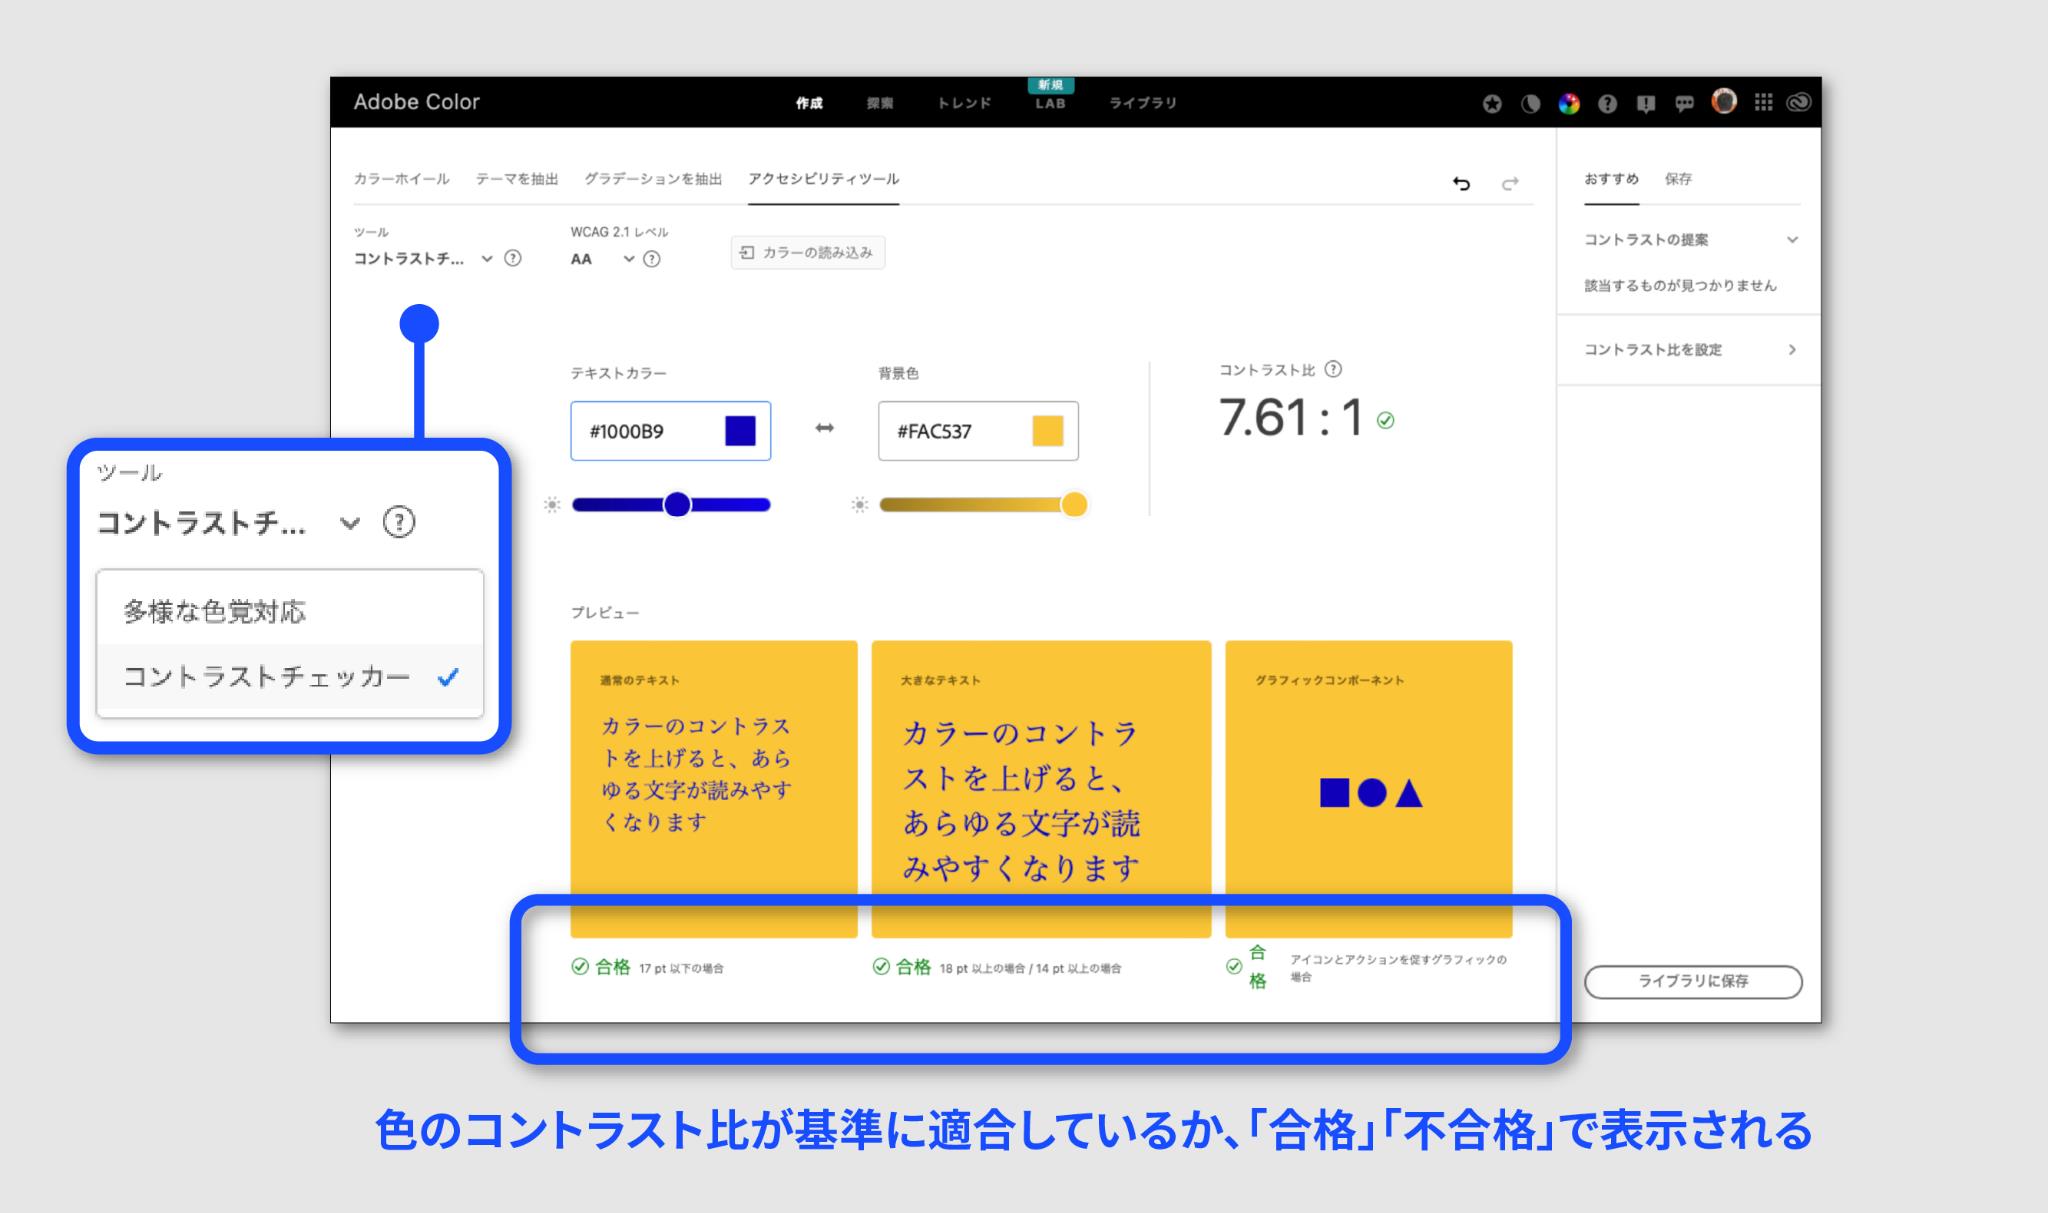Open the feedback exclamation icon
Image resolution: width=2048 pixels, height=1213 pixels.
coord(1645,103)
